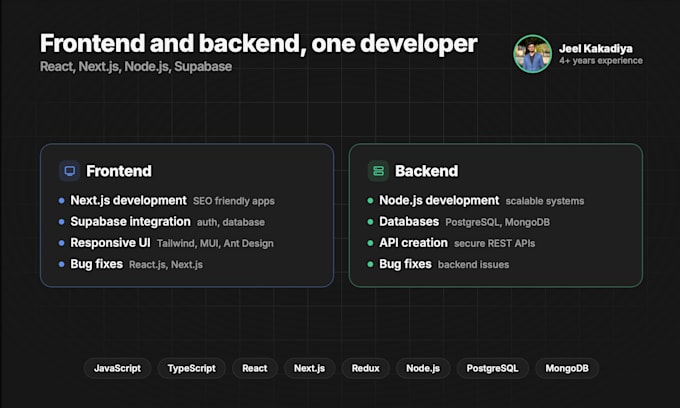
Task: Click the 'Databases' list item
Action: coord(409,222)
